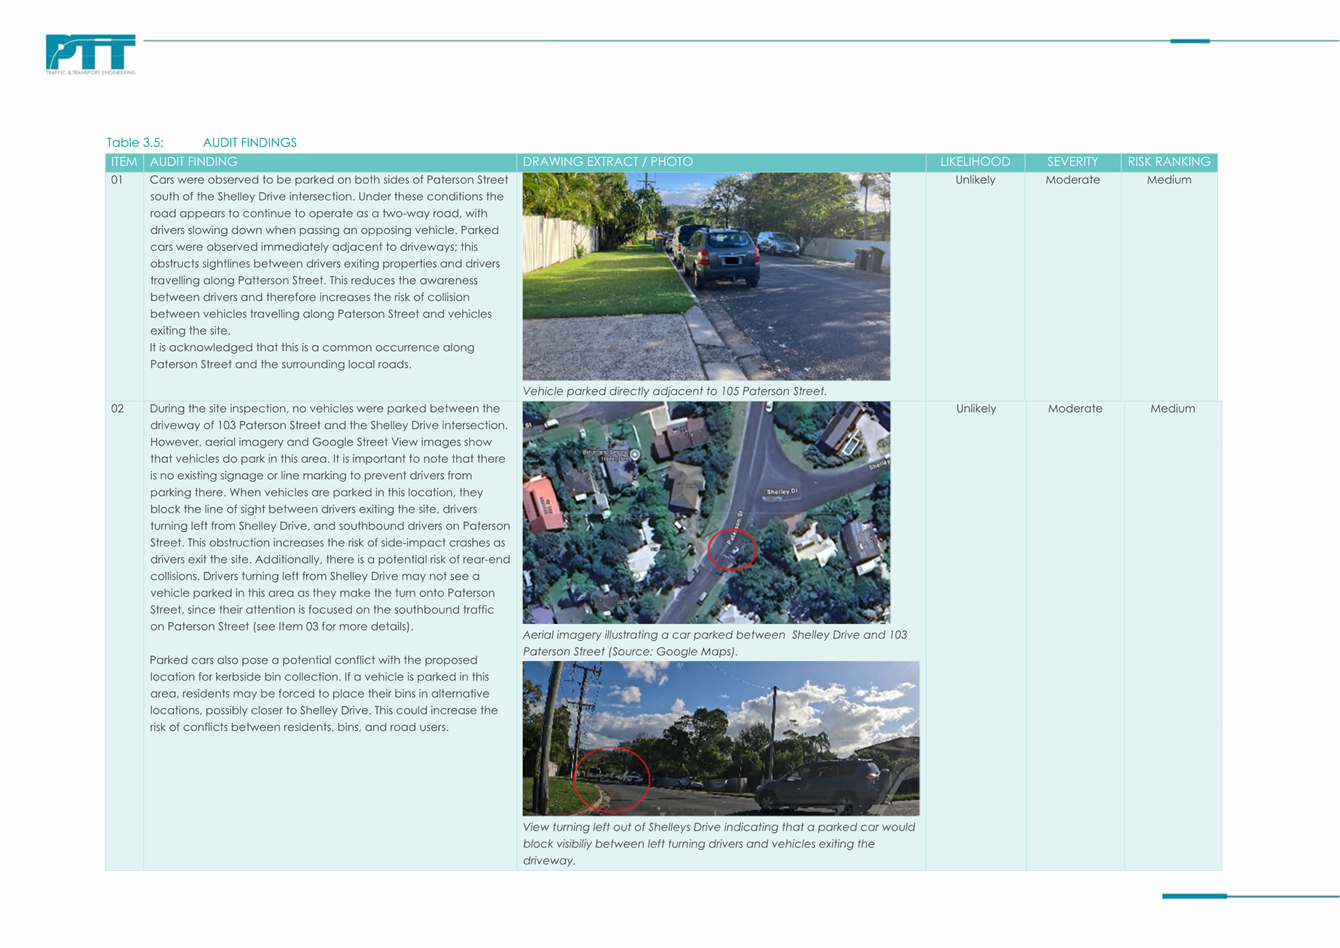Viewport: 1340px width, 948px height.
Task: Select the SEVERITY column header
Action: (x=1072, y=162)
